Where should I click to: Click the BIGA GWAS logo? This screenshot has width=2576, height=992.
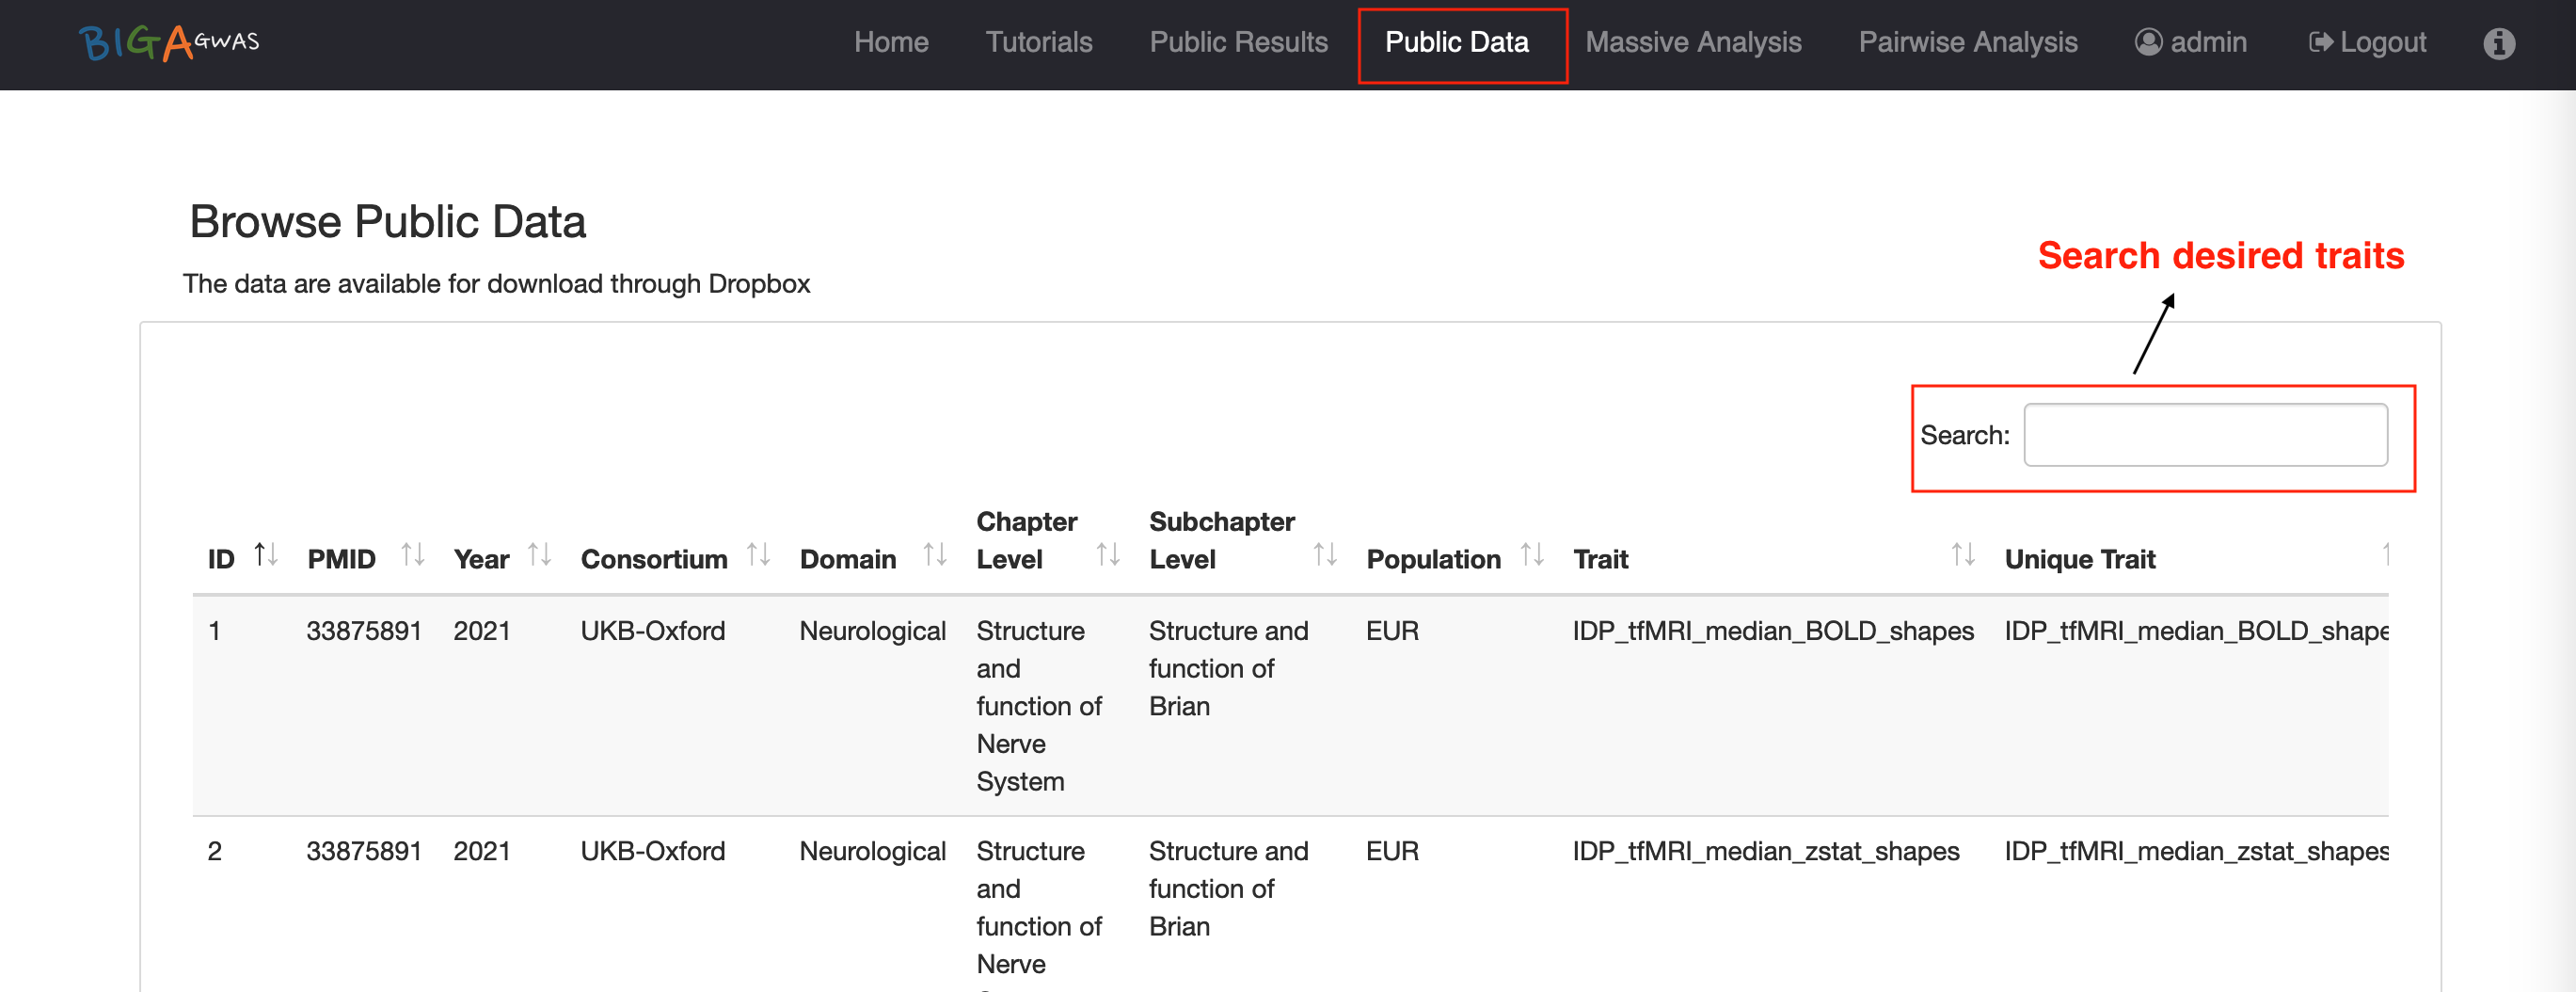click(x=168, y=43)
